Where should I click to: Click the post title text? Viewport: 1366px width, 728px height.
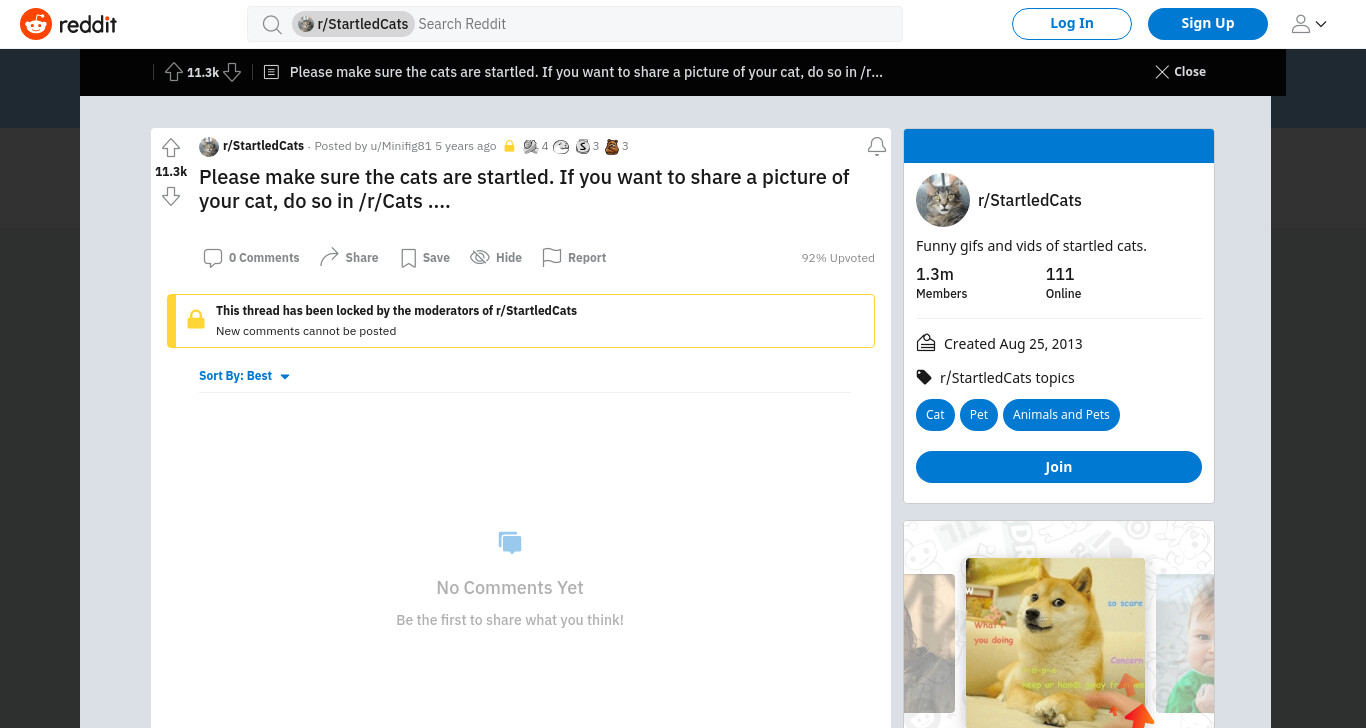[x=524, y=189]
